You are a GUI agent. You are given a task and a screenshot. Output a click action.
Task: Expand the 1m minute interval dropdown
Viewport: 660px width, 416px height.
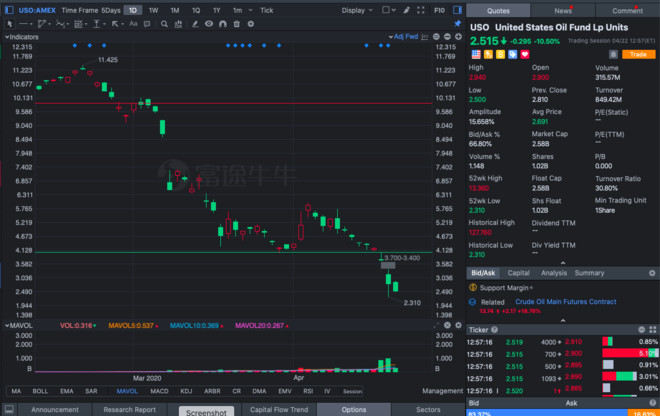click(240, 10)
